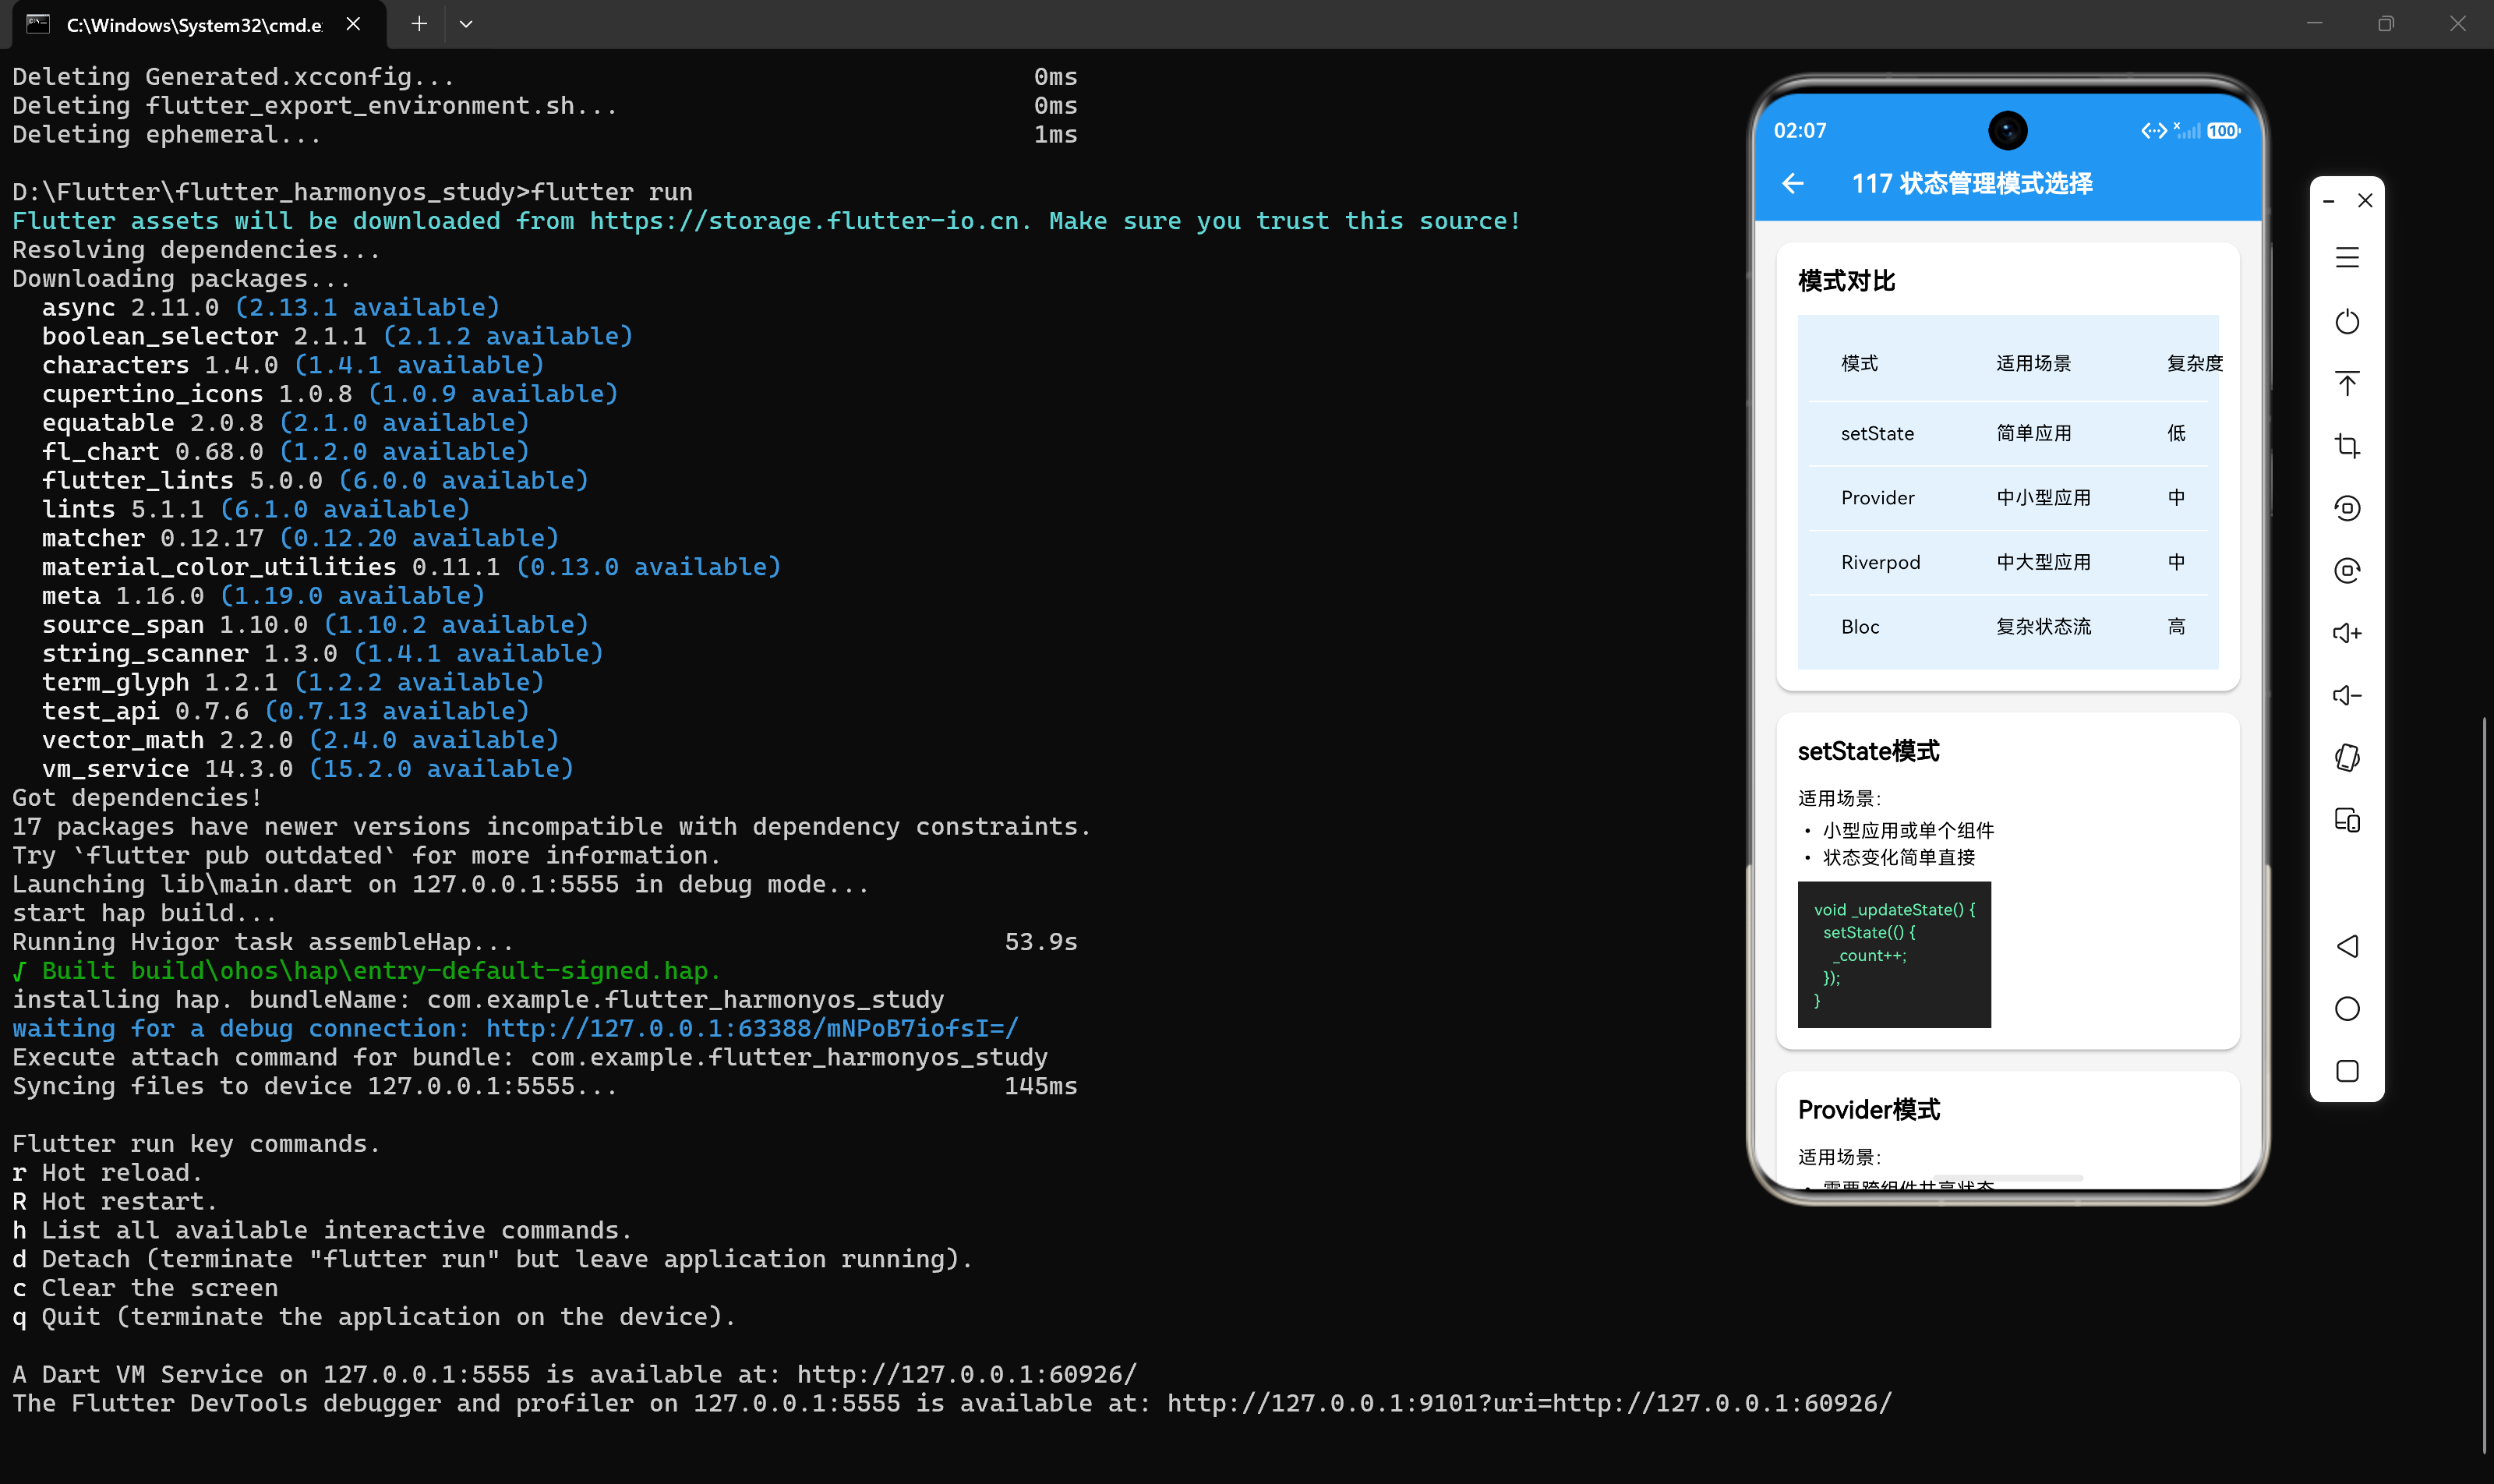
Task: Click the cmd icon on the terminal tab
Action: (38, 24)
